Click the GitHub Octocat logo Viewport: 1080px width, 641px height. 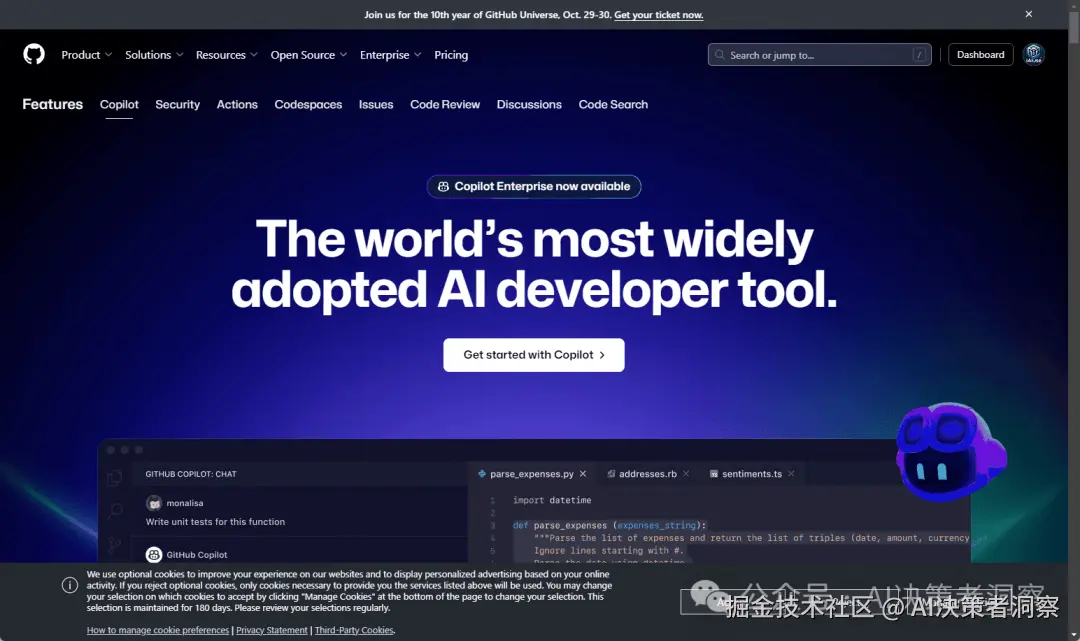[34, 54]
